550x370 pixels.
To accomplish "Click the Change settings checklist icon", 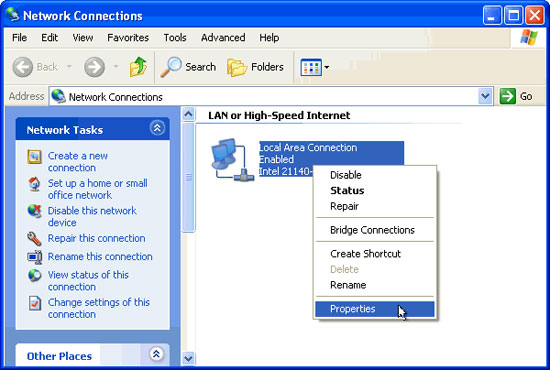I will [35, 303].
